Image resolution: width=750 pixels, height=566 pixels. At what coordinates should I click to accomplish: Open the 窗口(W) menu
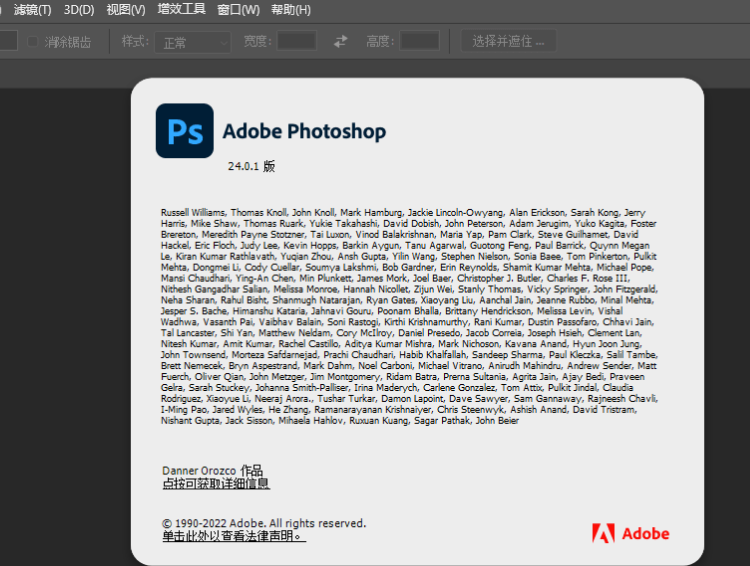[x=238, y=10]
